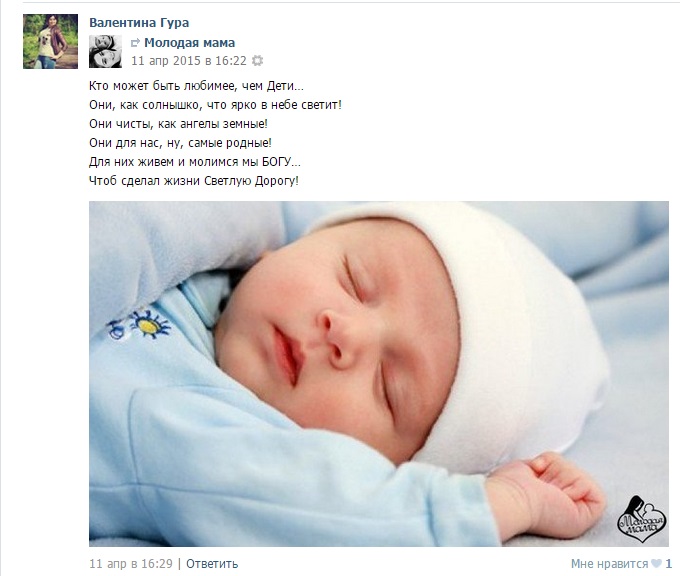Open the Молодая мама group avatar thumbnail
Viewport: 688px width, 576px height.
[105, 52]
